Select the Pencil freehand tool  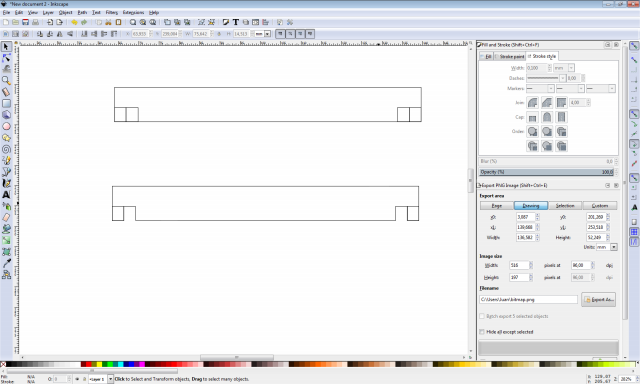[6, 160]
